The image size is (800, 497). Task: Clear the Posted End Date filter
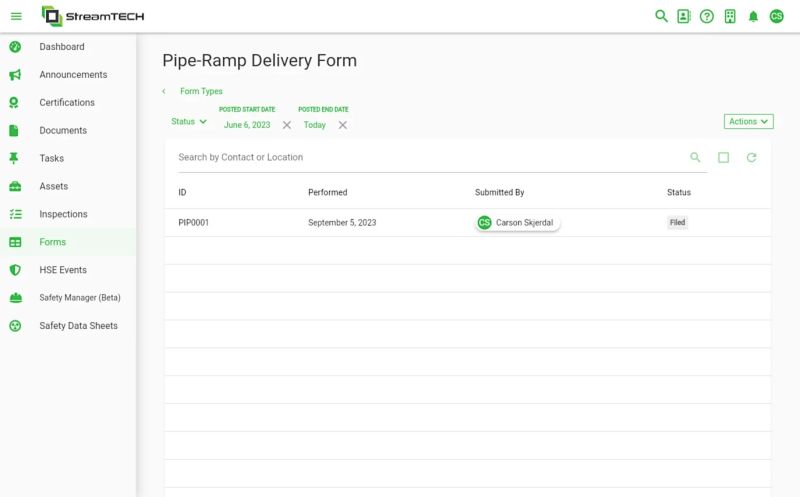pos(343,125)
